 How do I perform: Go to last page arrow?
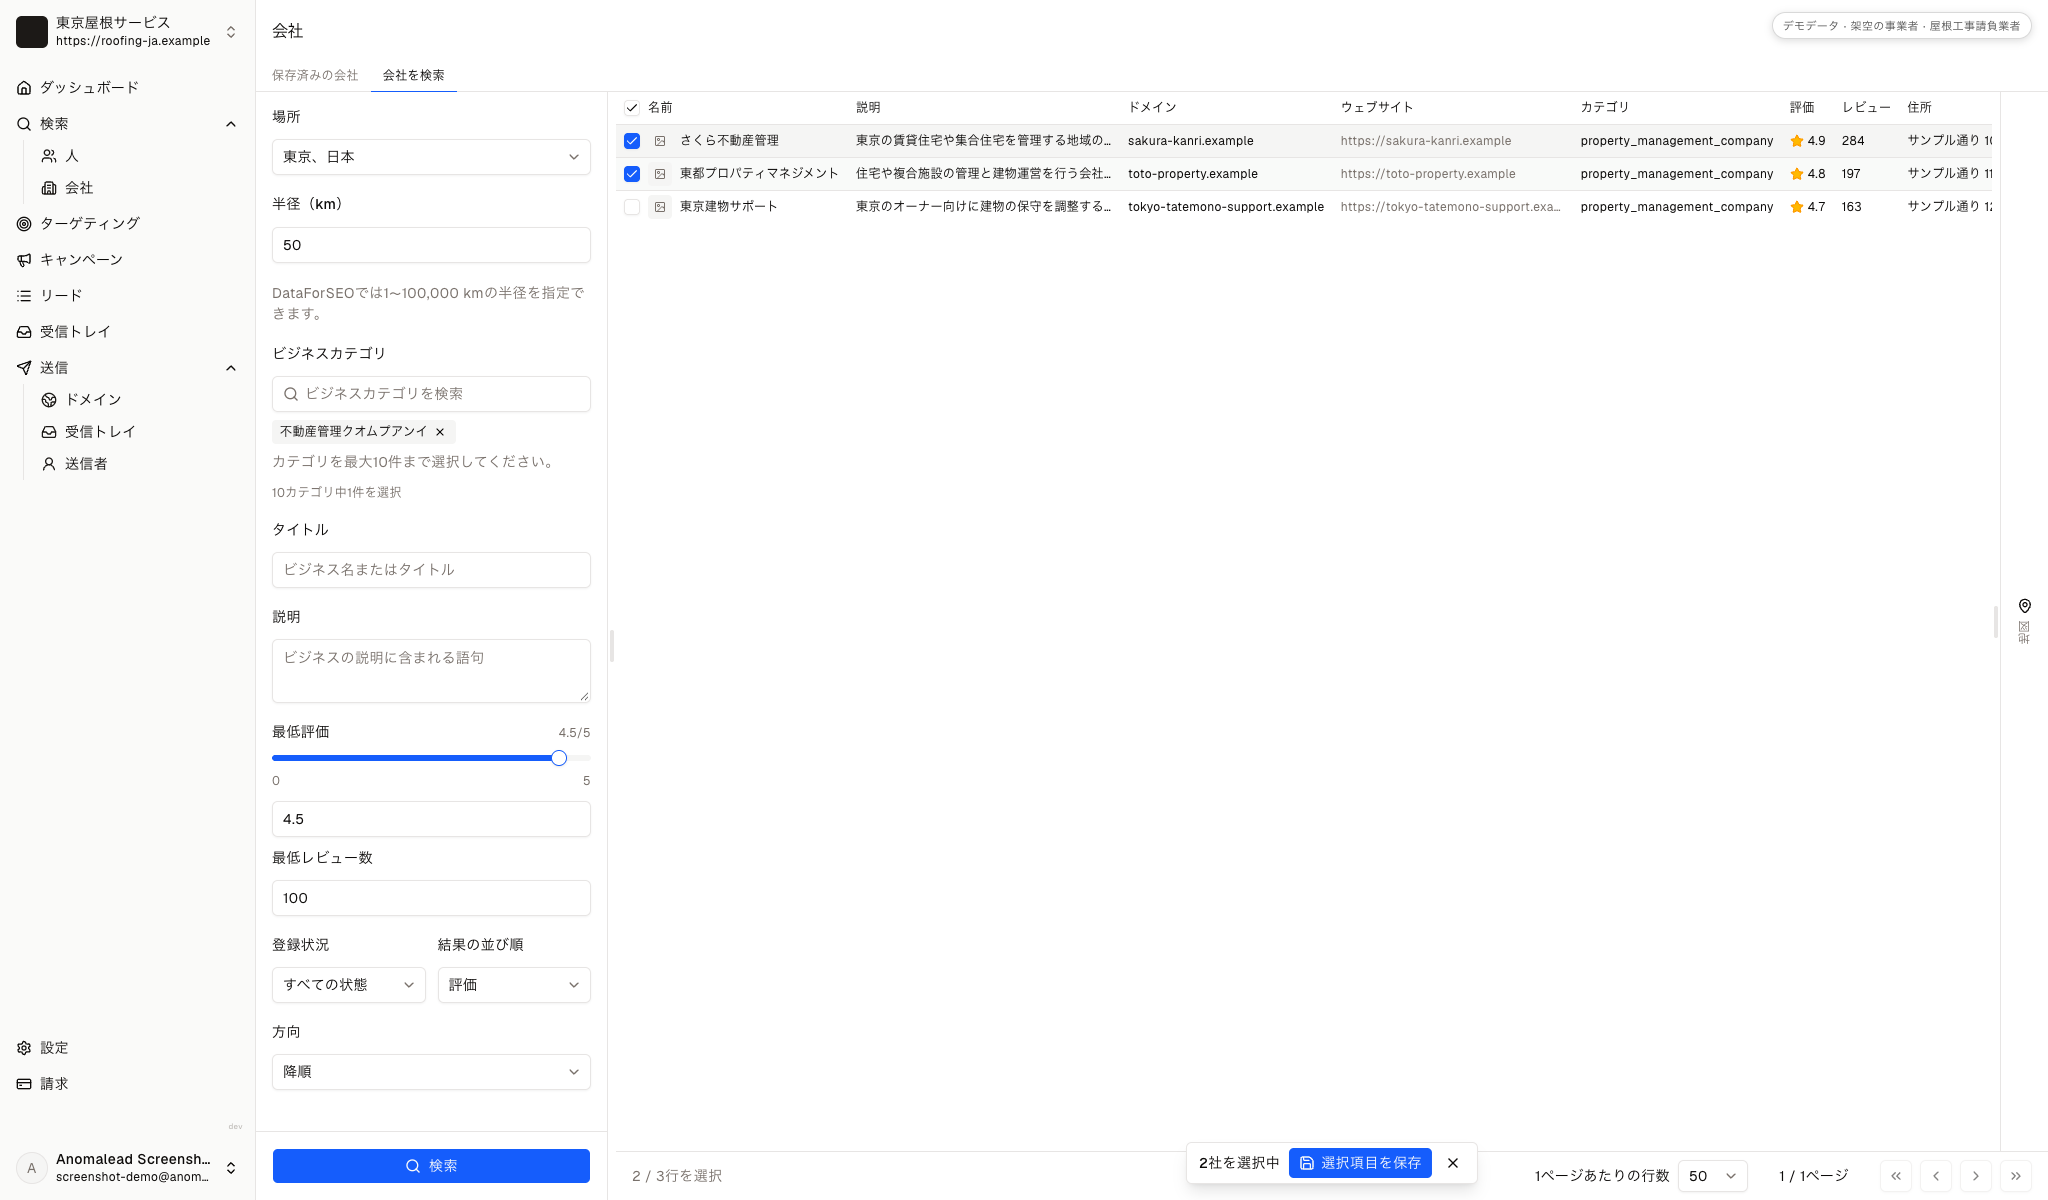click(x=2016, y=1176)
